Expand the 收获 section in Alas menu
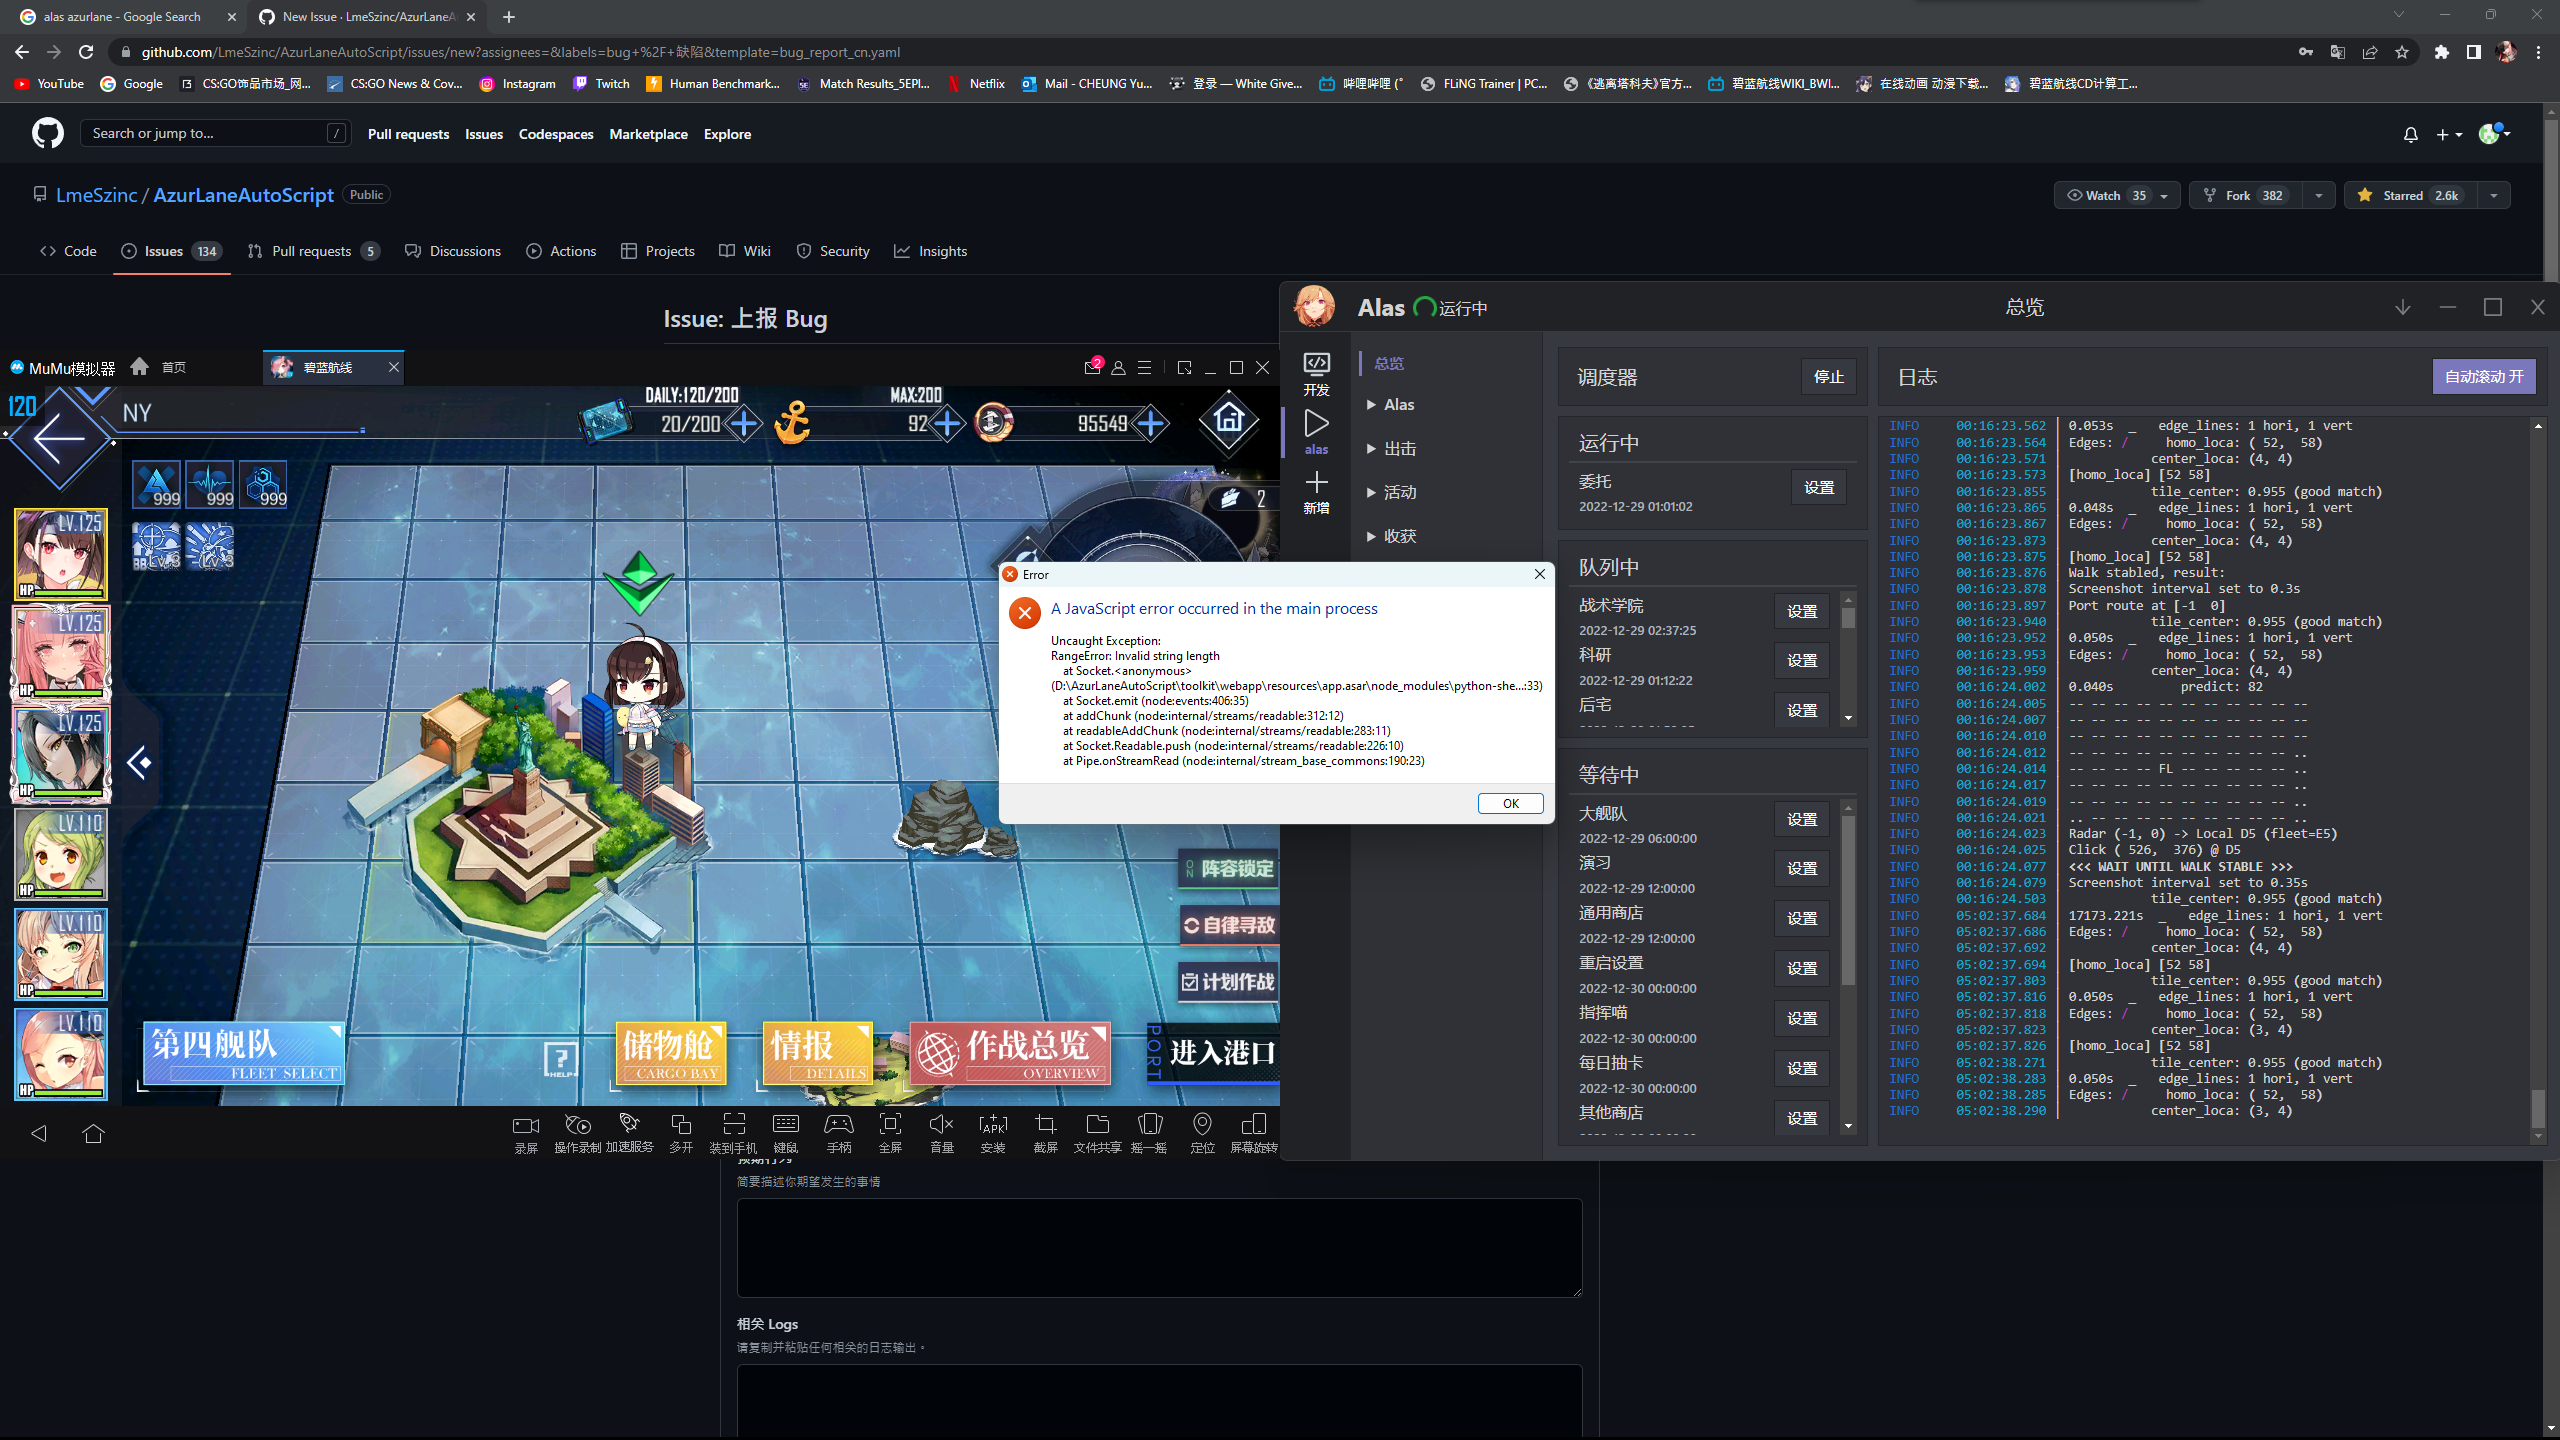 pos(1399,536)
